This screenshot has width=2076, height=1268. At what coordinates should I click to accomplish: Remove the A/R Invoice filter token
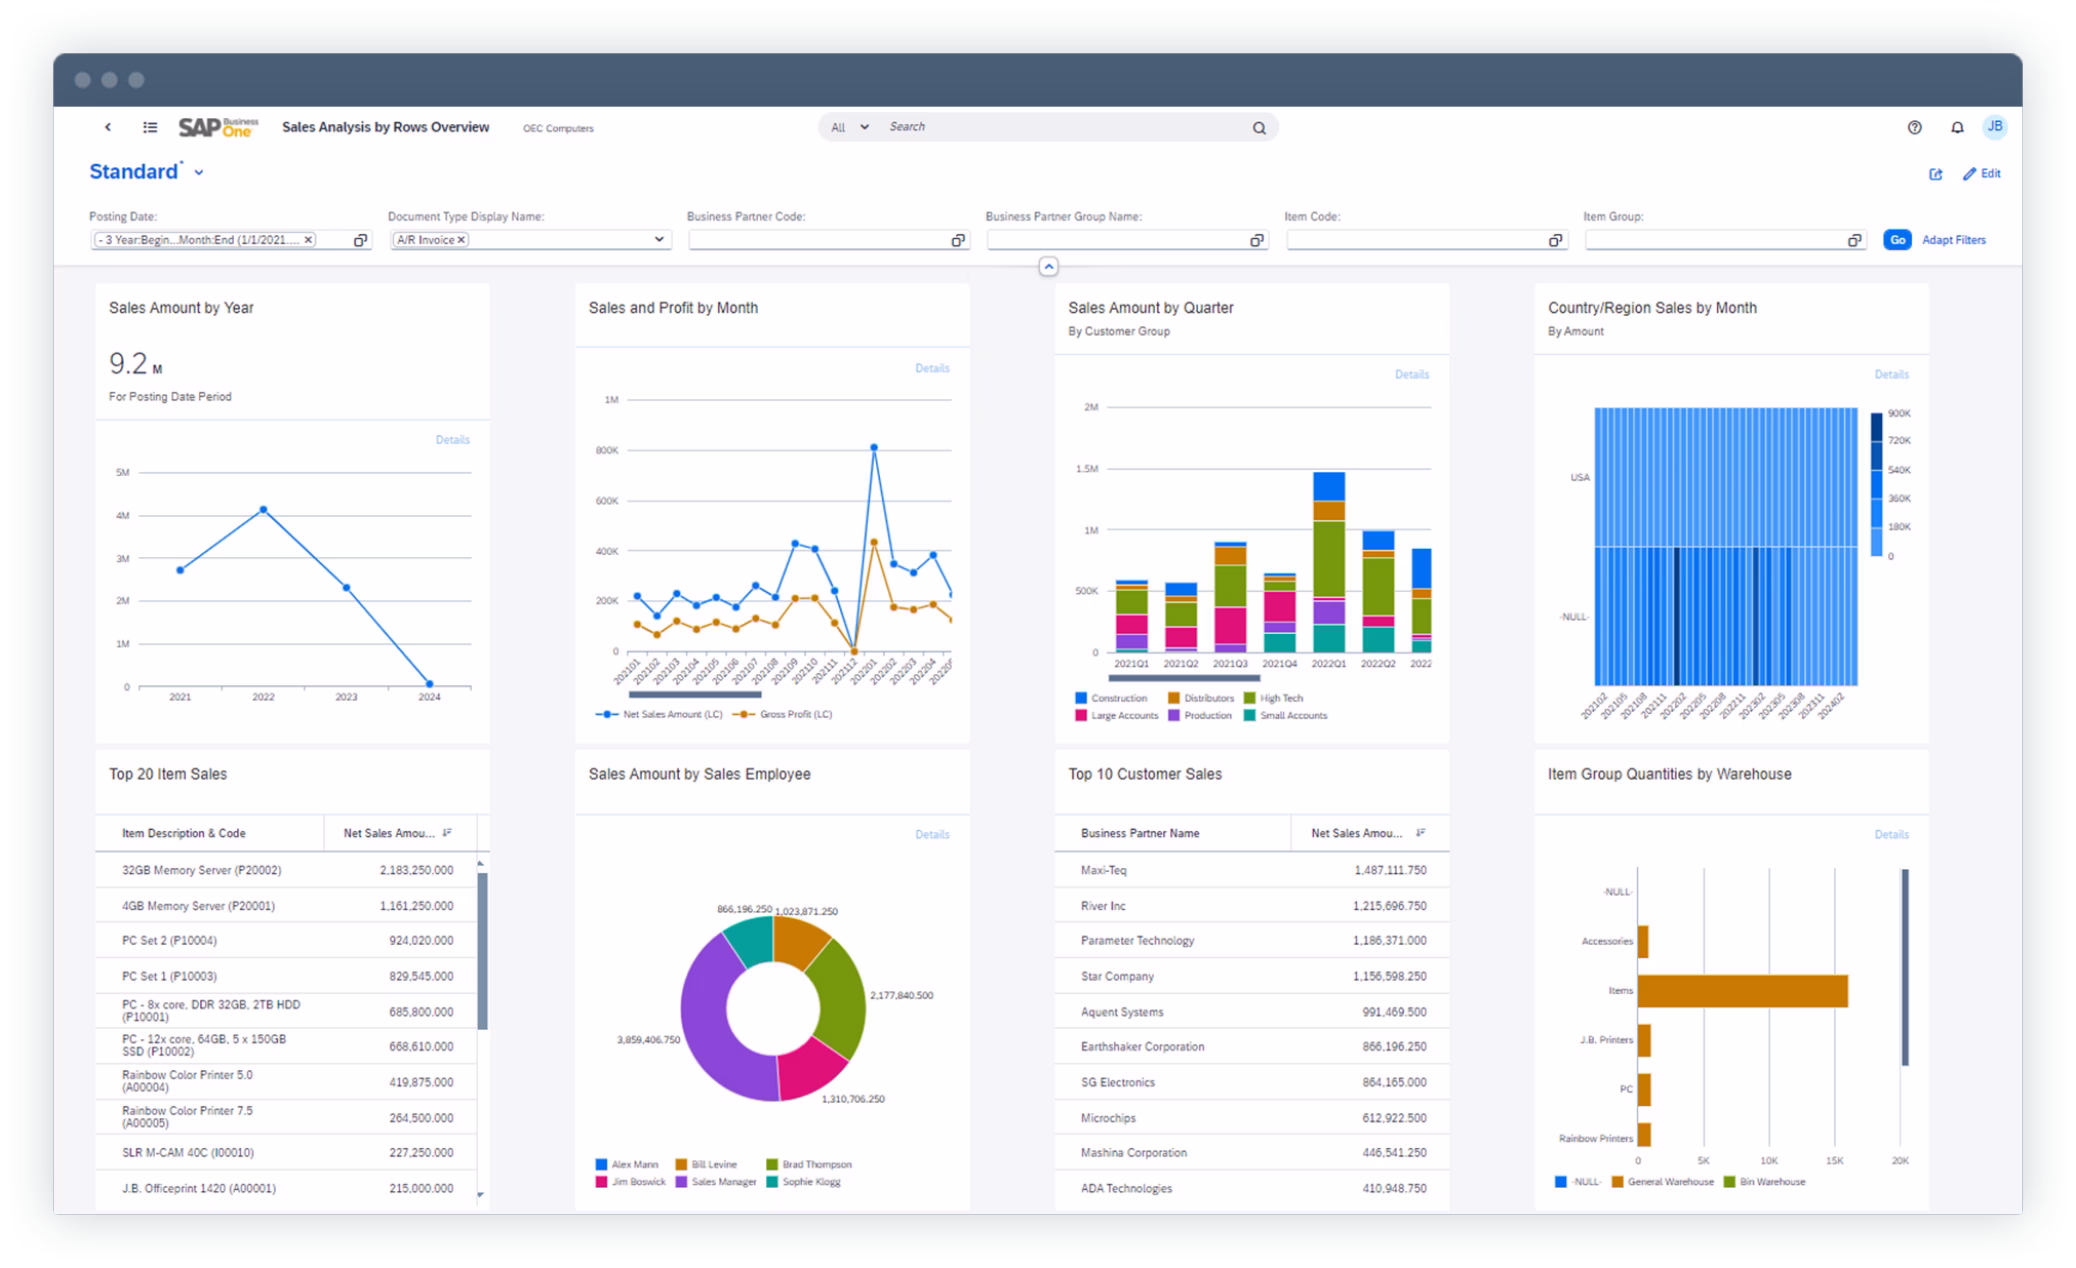461,240
